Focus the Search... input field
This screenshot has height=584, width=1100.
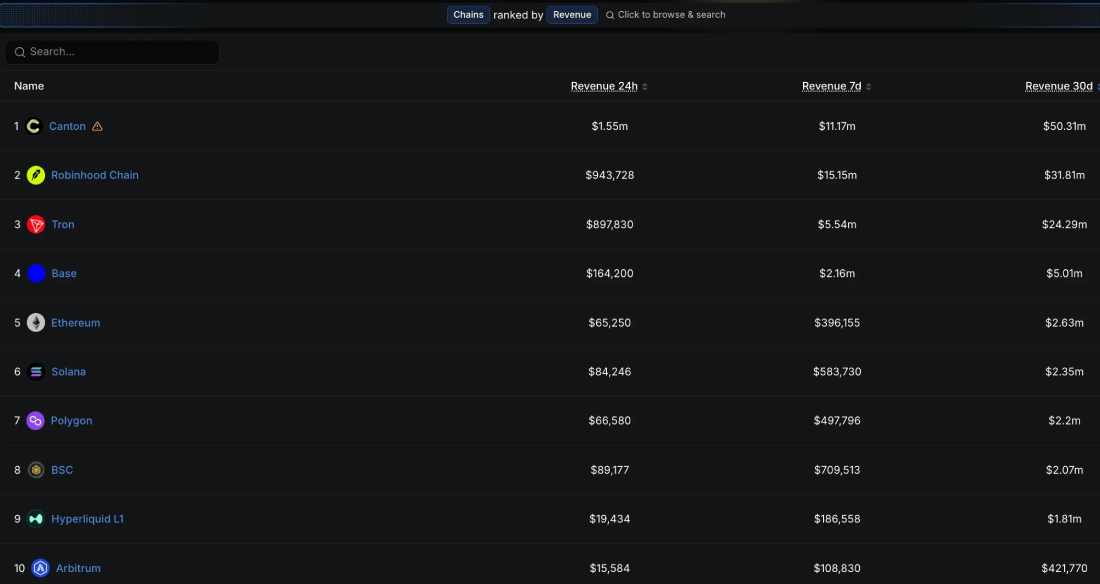112,52
